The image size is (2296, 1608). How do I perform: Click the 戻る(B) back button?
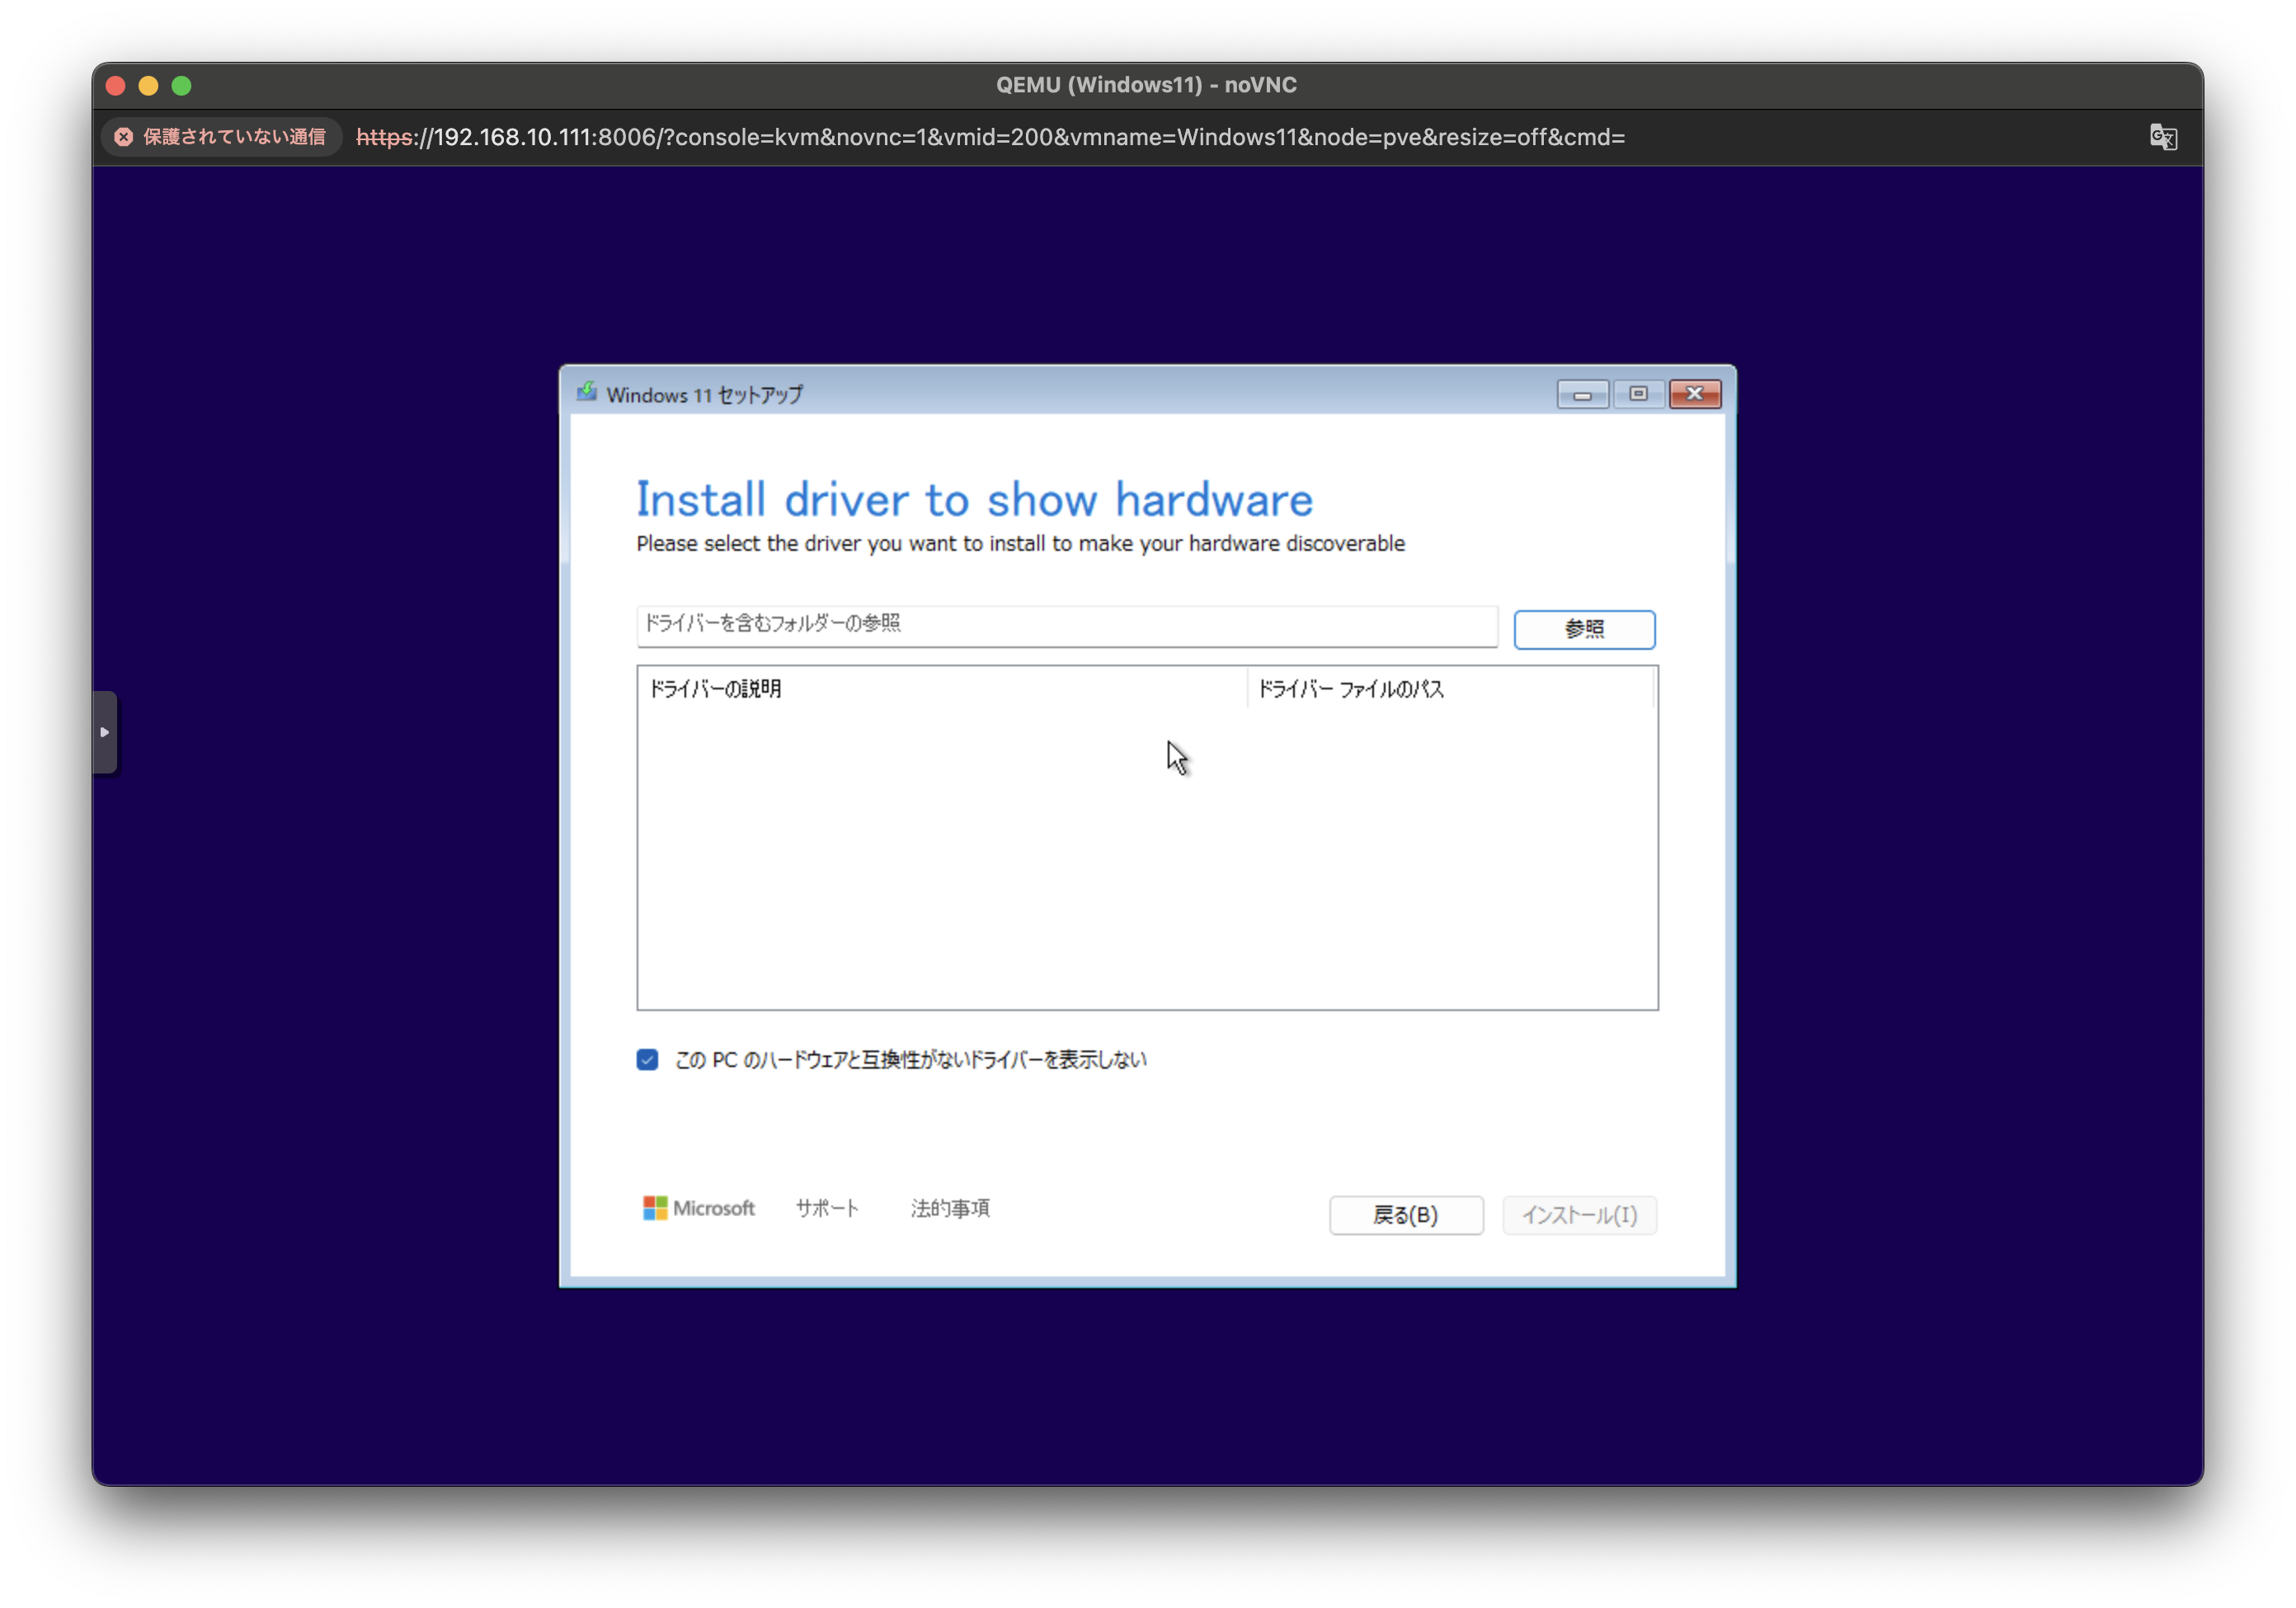1405,1215
